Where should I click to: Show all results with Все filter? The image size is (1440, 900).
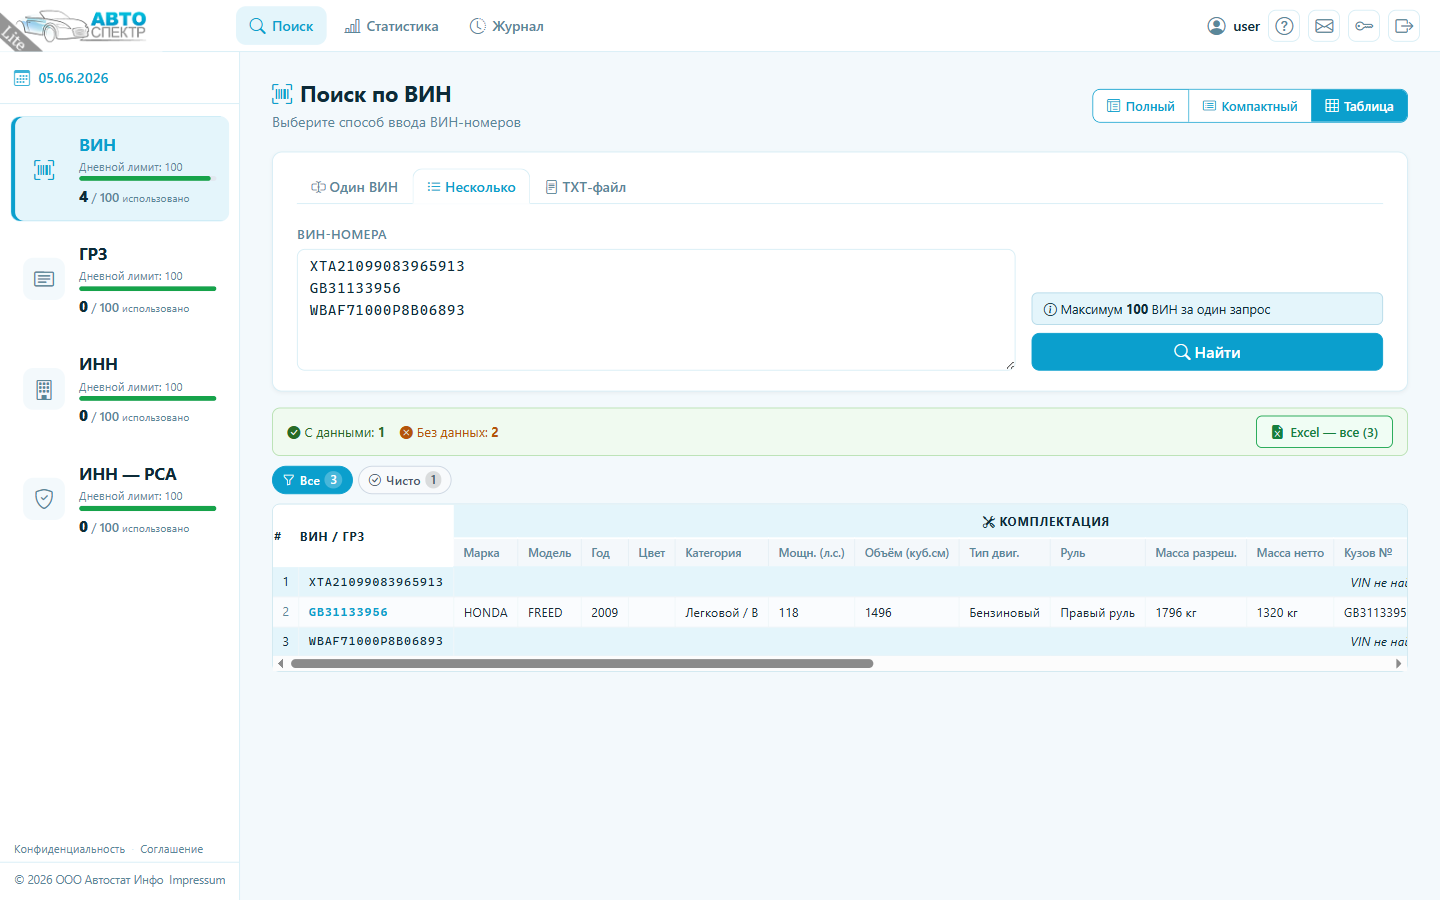(x=312, y=480)
